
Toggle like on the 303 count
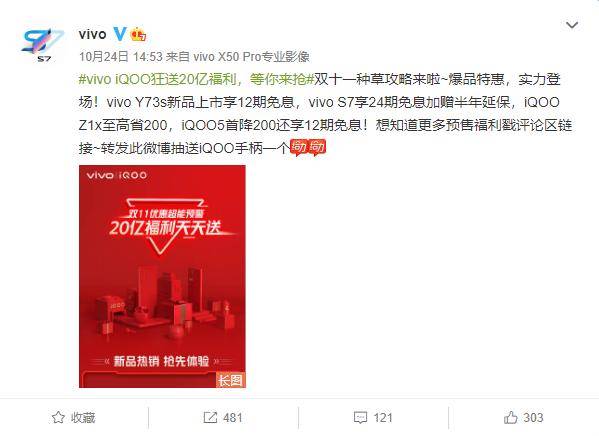523,417
